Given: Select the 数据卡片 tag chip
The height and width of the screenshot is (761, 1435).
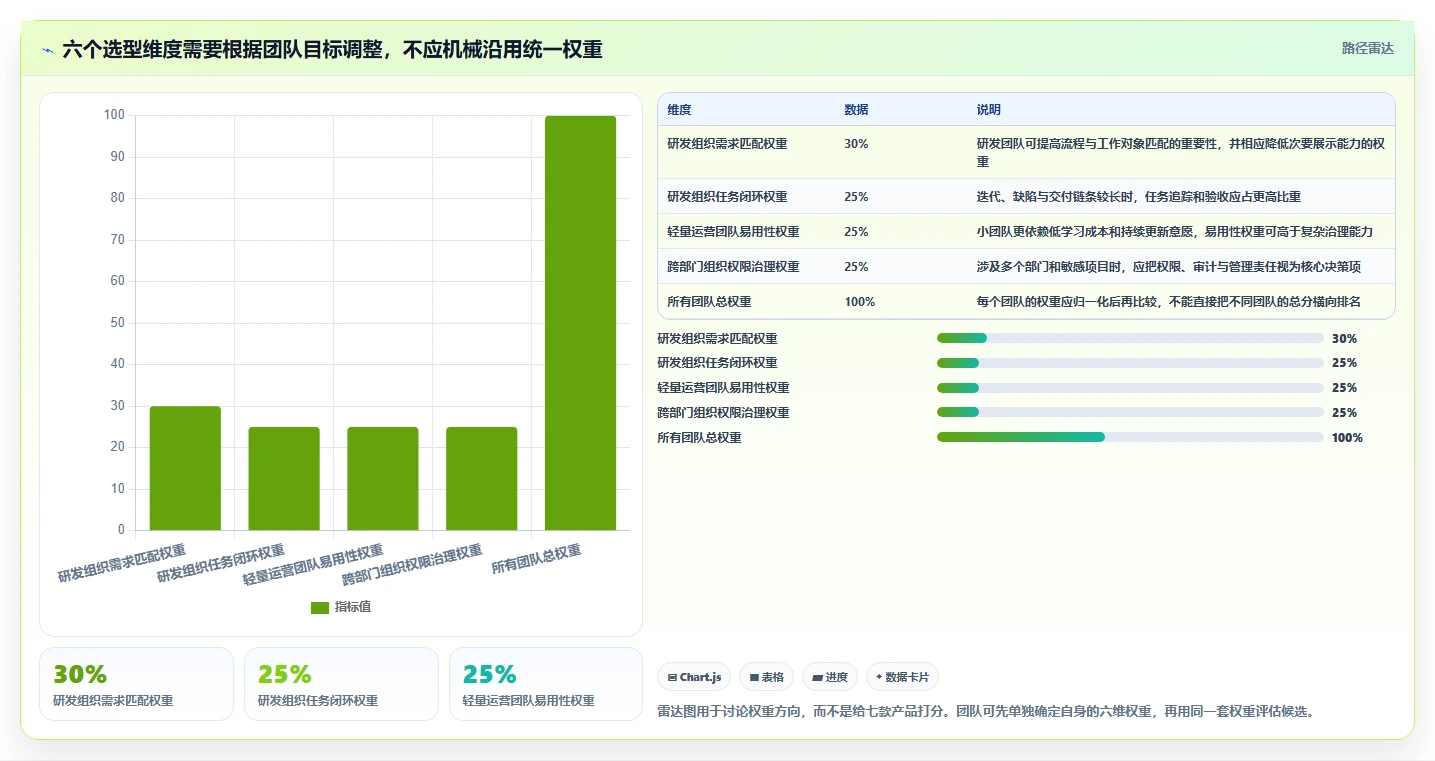Looking at the screenshot, I should 902,677.
